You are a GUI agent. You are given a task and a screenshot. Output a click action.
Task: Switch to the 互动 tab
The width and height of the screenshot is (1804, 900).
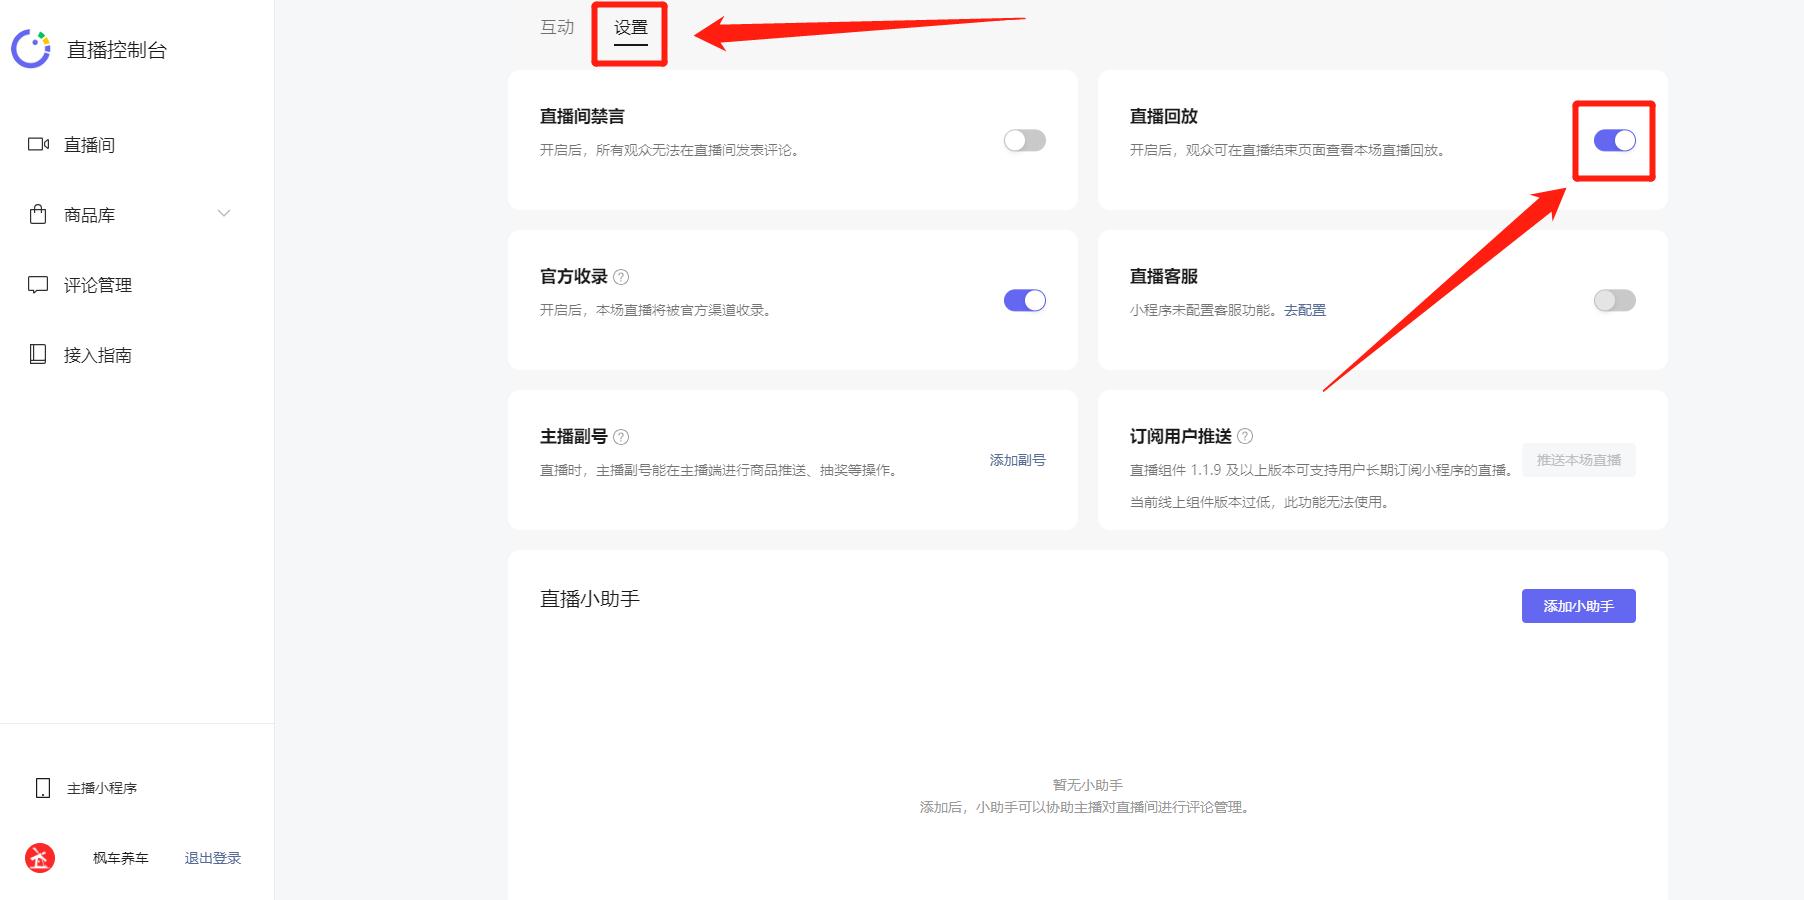coord(557,27)
